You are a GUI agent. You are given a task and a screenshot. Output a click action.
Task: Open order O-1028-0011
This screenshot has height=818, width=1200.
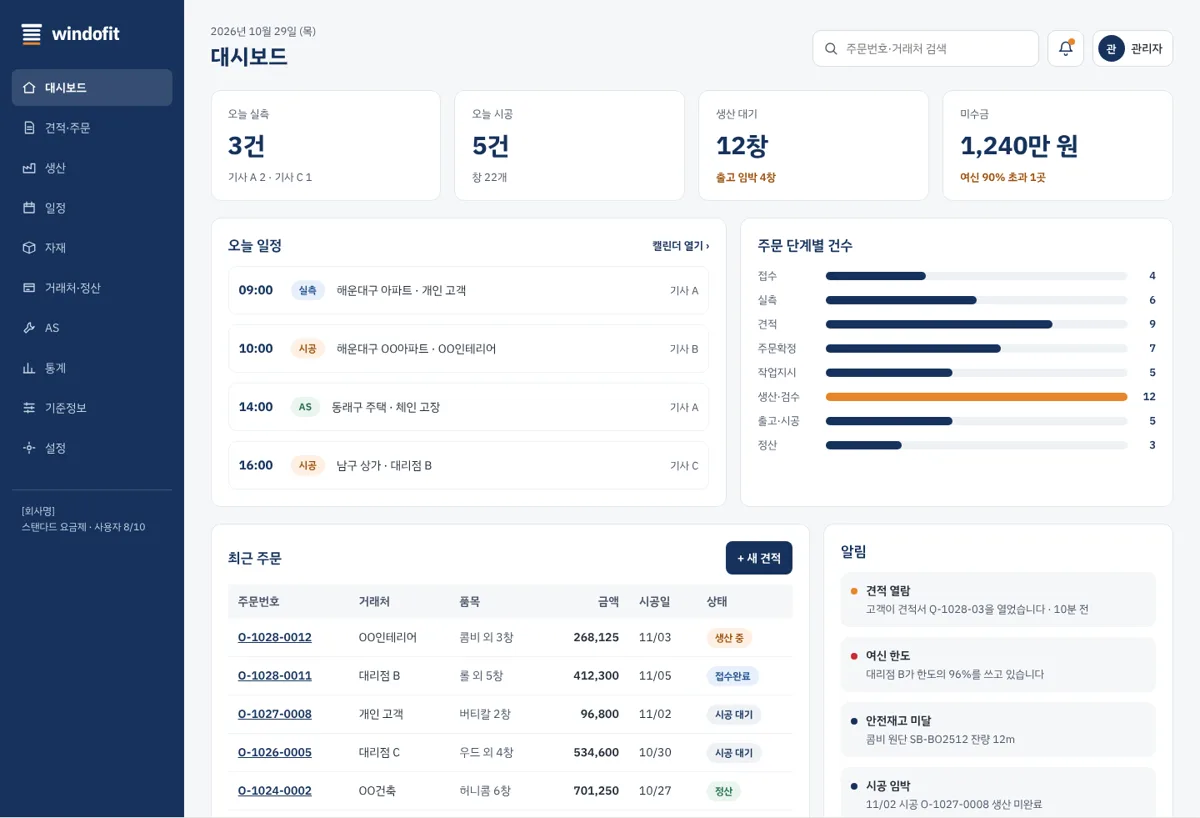click(275, 676)
